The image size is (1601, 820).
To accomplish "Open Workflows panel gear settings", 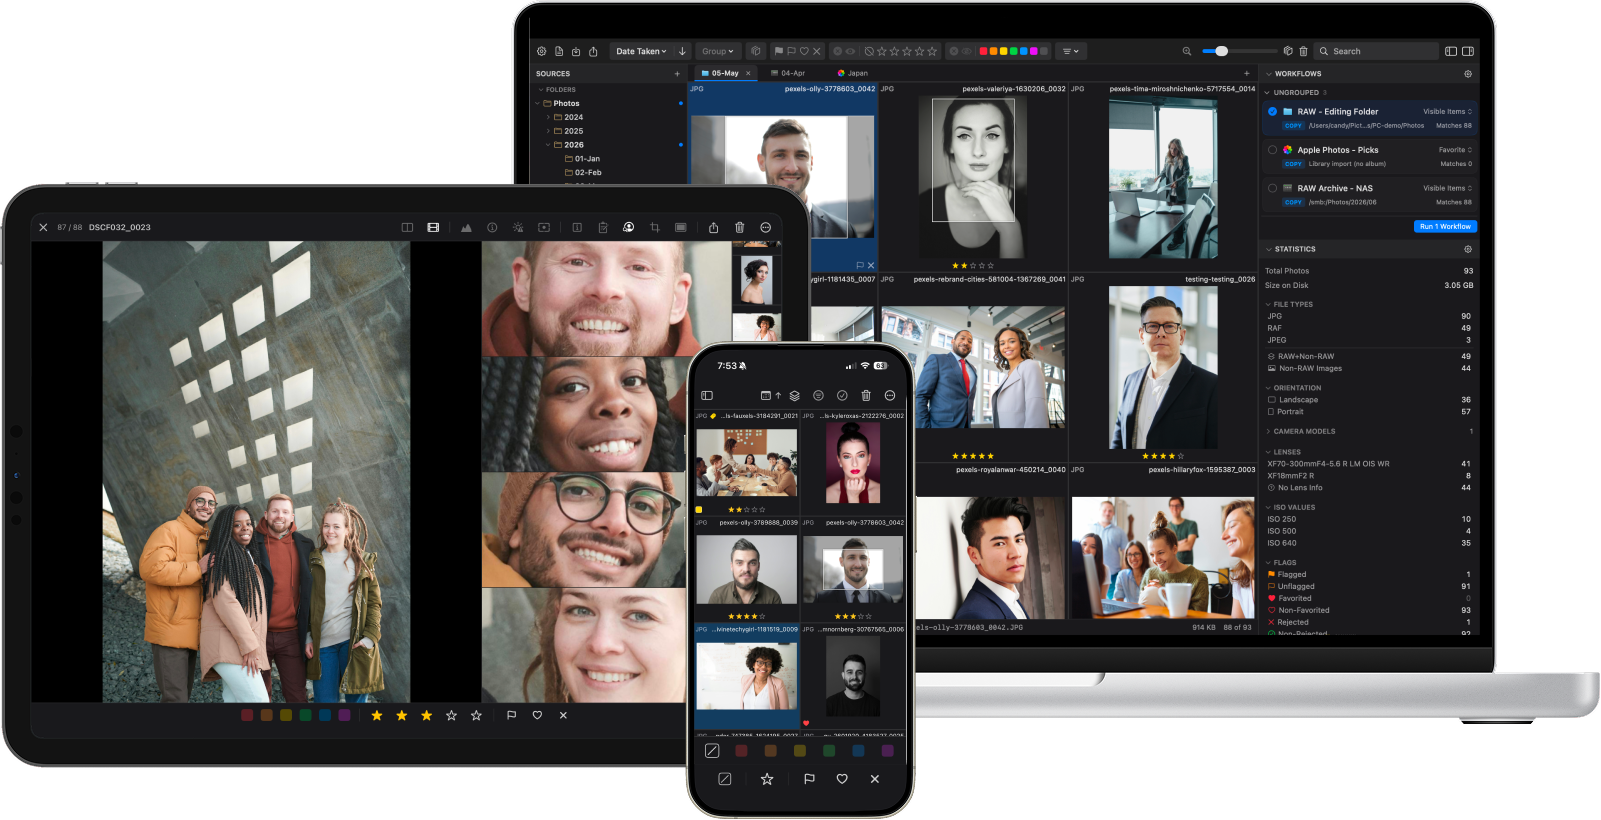I will (1468, 74).
